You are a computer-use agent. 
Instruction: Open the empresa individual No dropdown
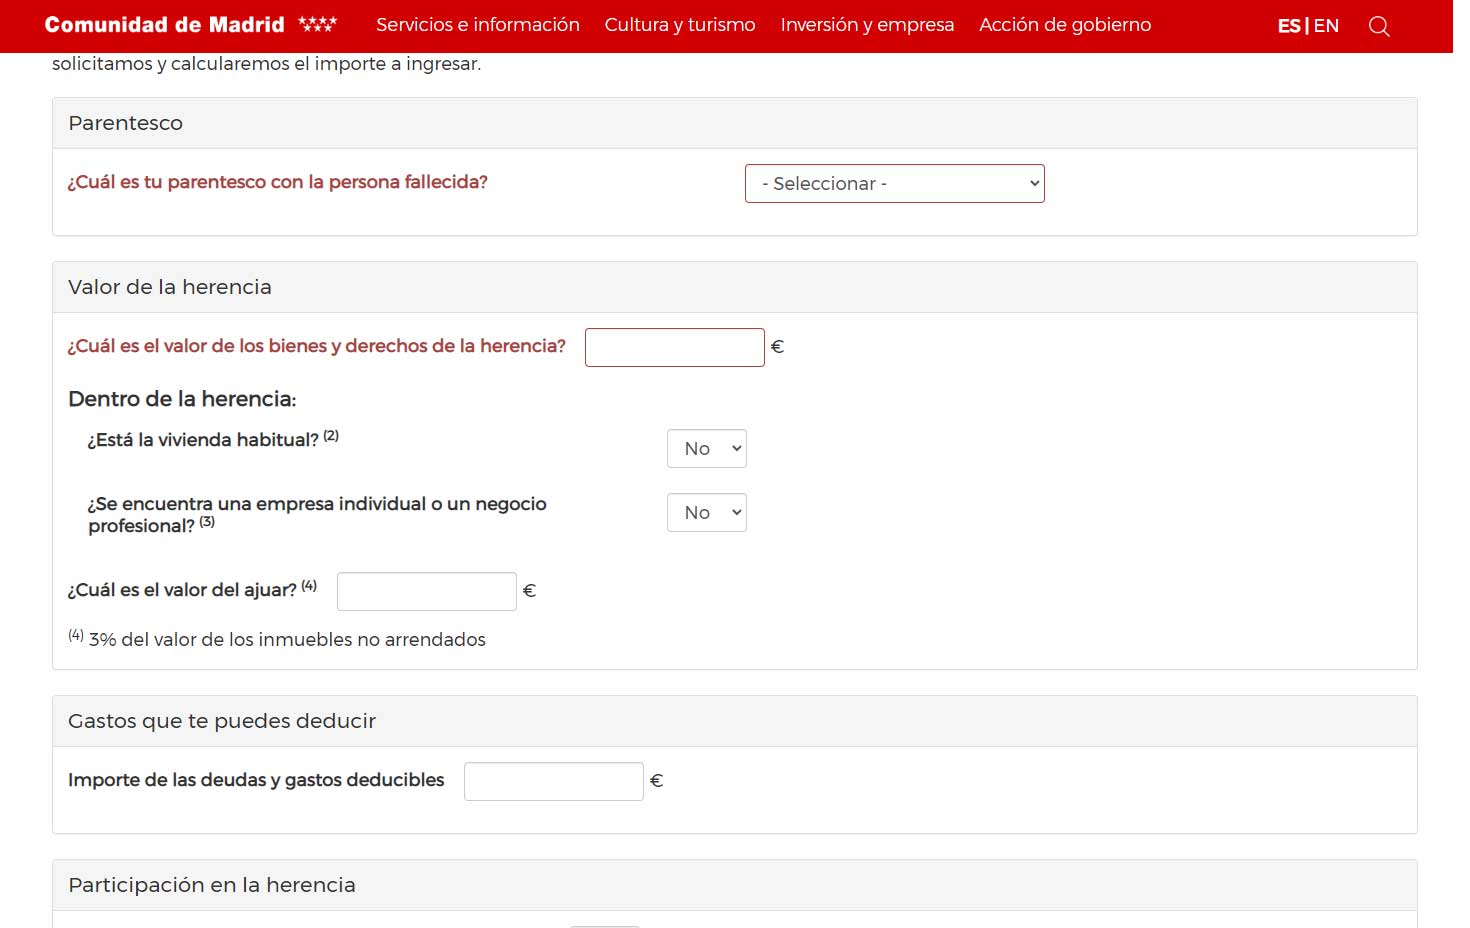point(706,513)
